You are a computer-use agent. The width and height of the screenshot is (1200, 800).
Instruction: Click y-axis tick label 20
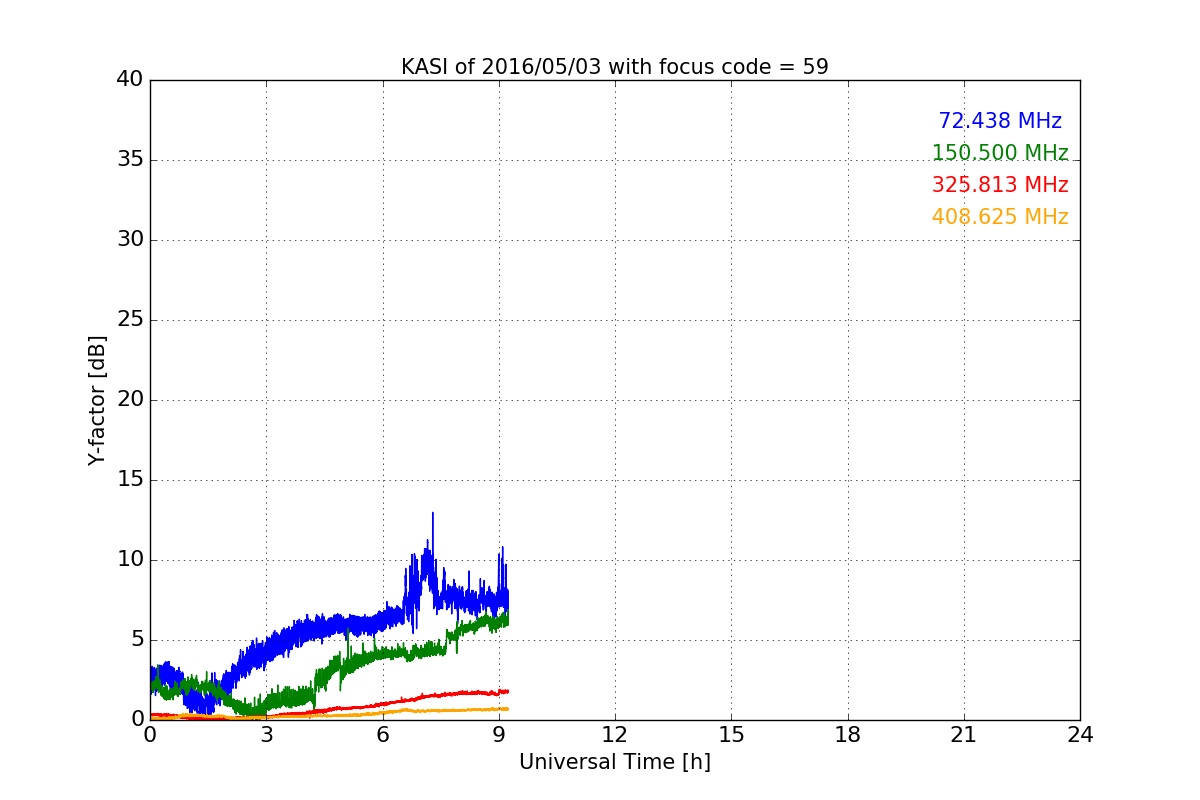tap(130, 400)
